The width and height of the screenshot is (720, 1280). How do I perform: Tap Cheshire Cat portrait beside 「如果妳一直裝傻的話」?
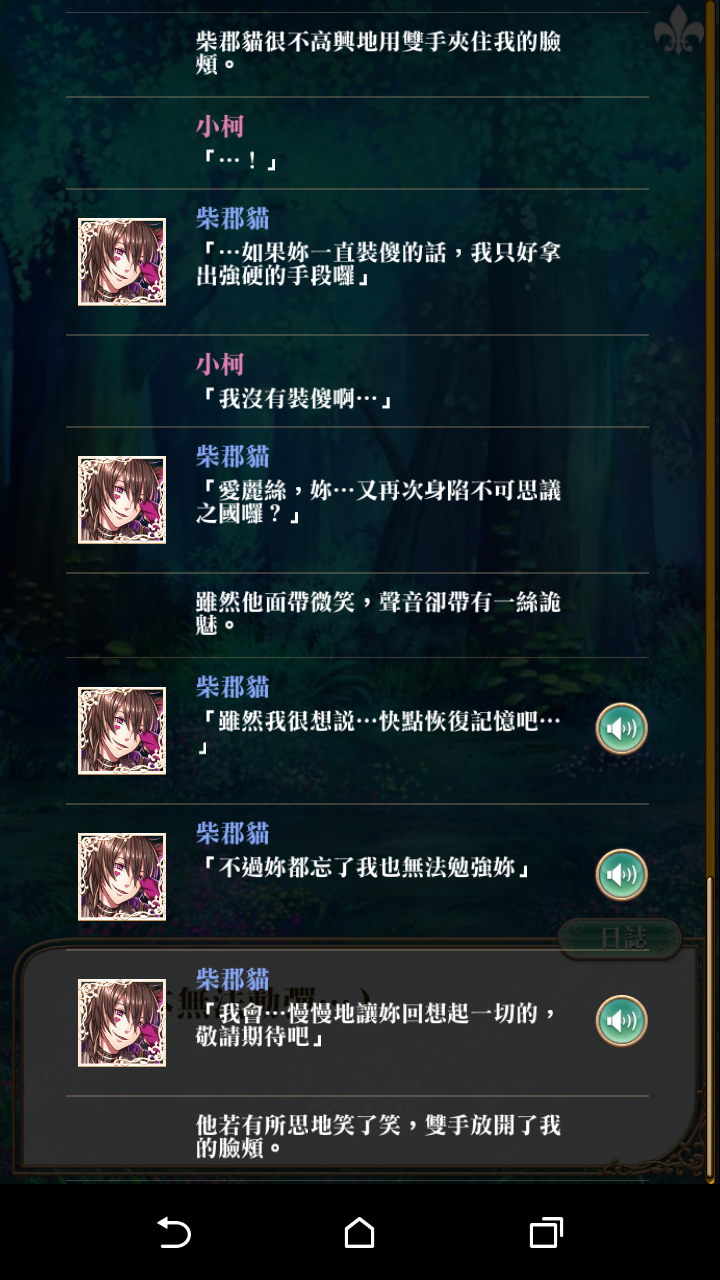(122, 262)
